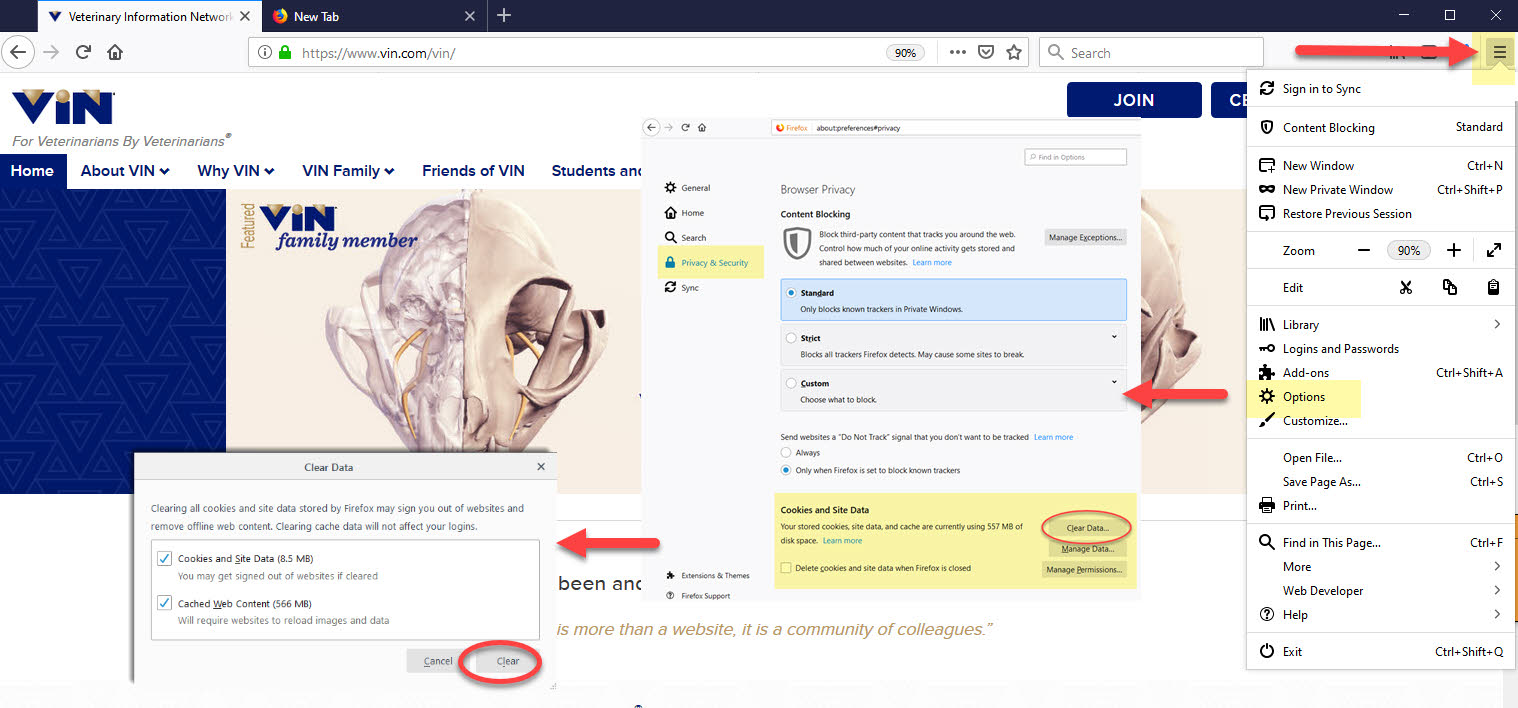1518x708 pixels.
Task: Choose Options from Firefox menu
Action: 1380,397
